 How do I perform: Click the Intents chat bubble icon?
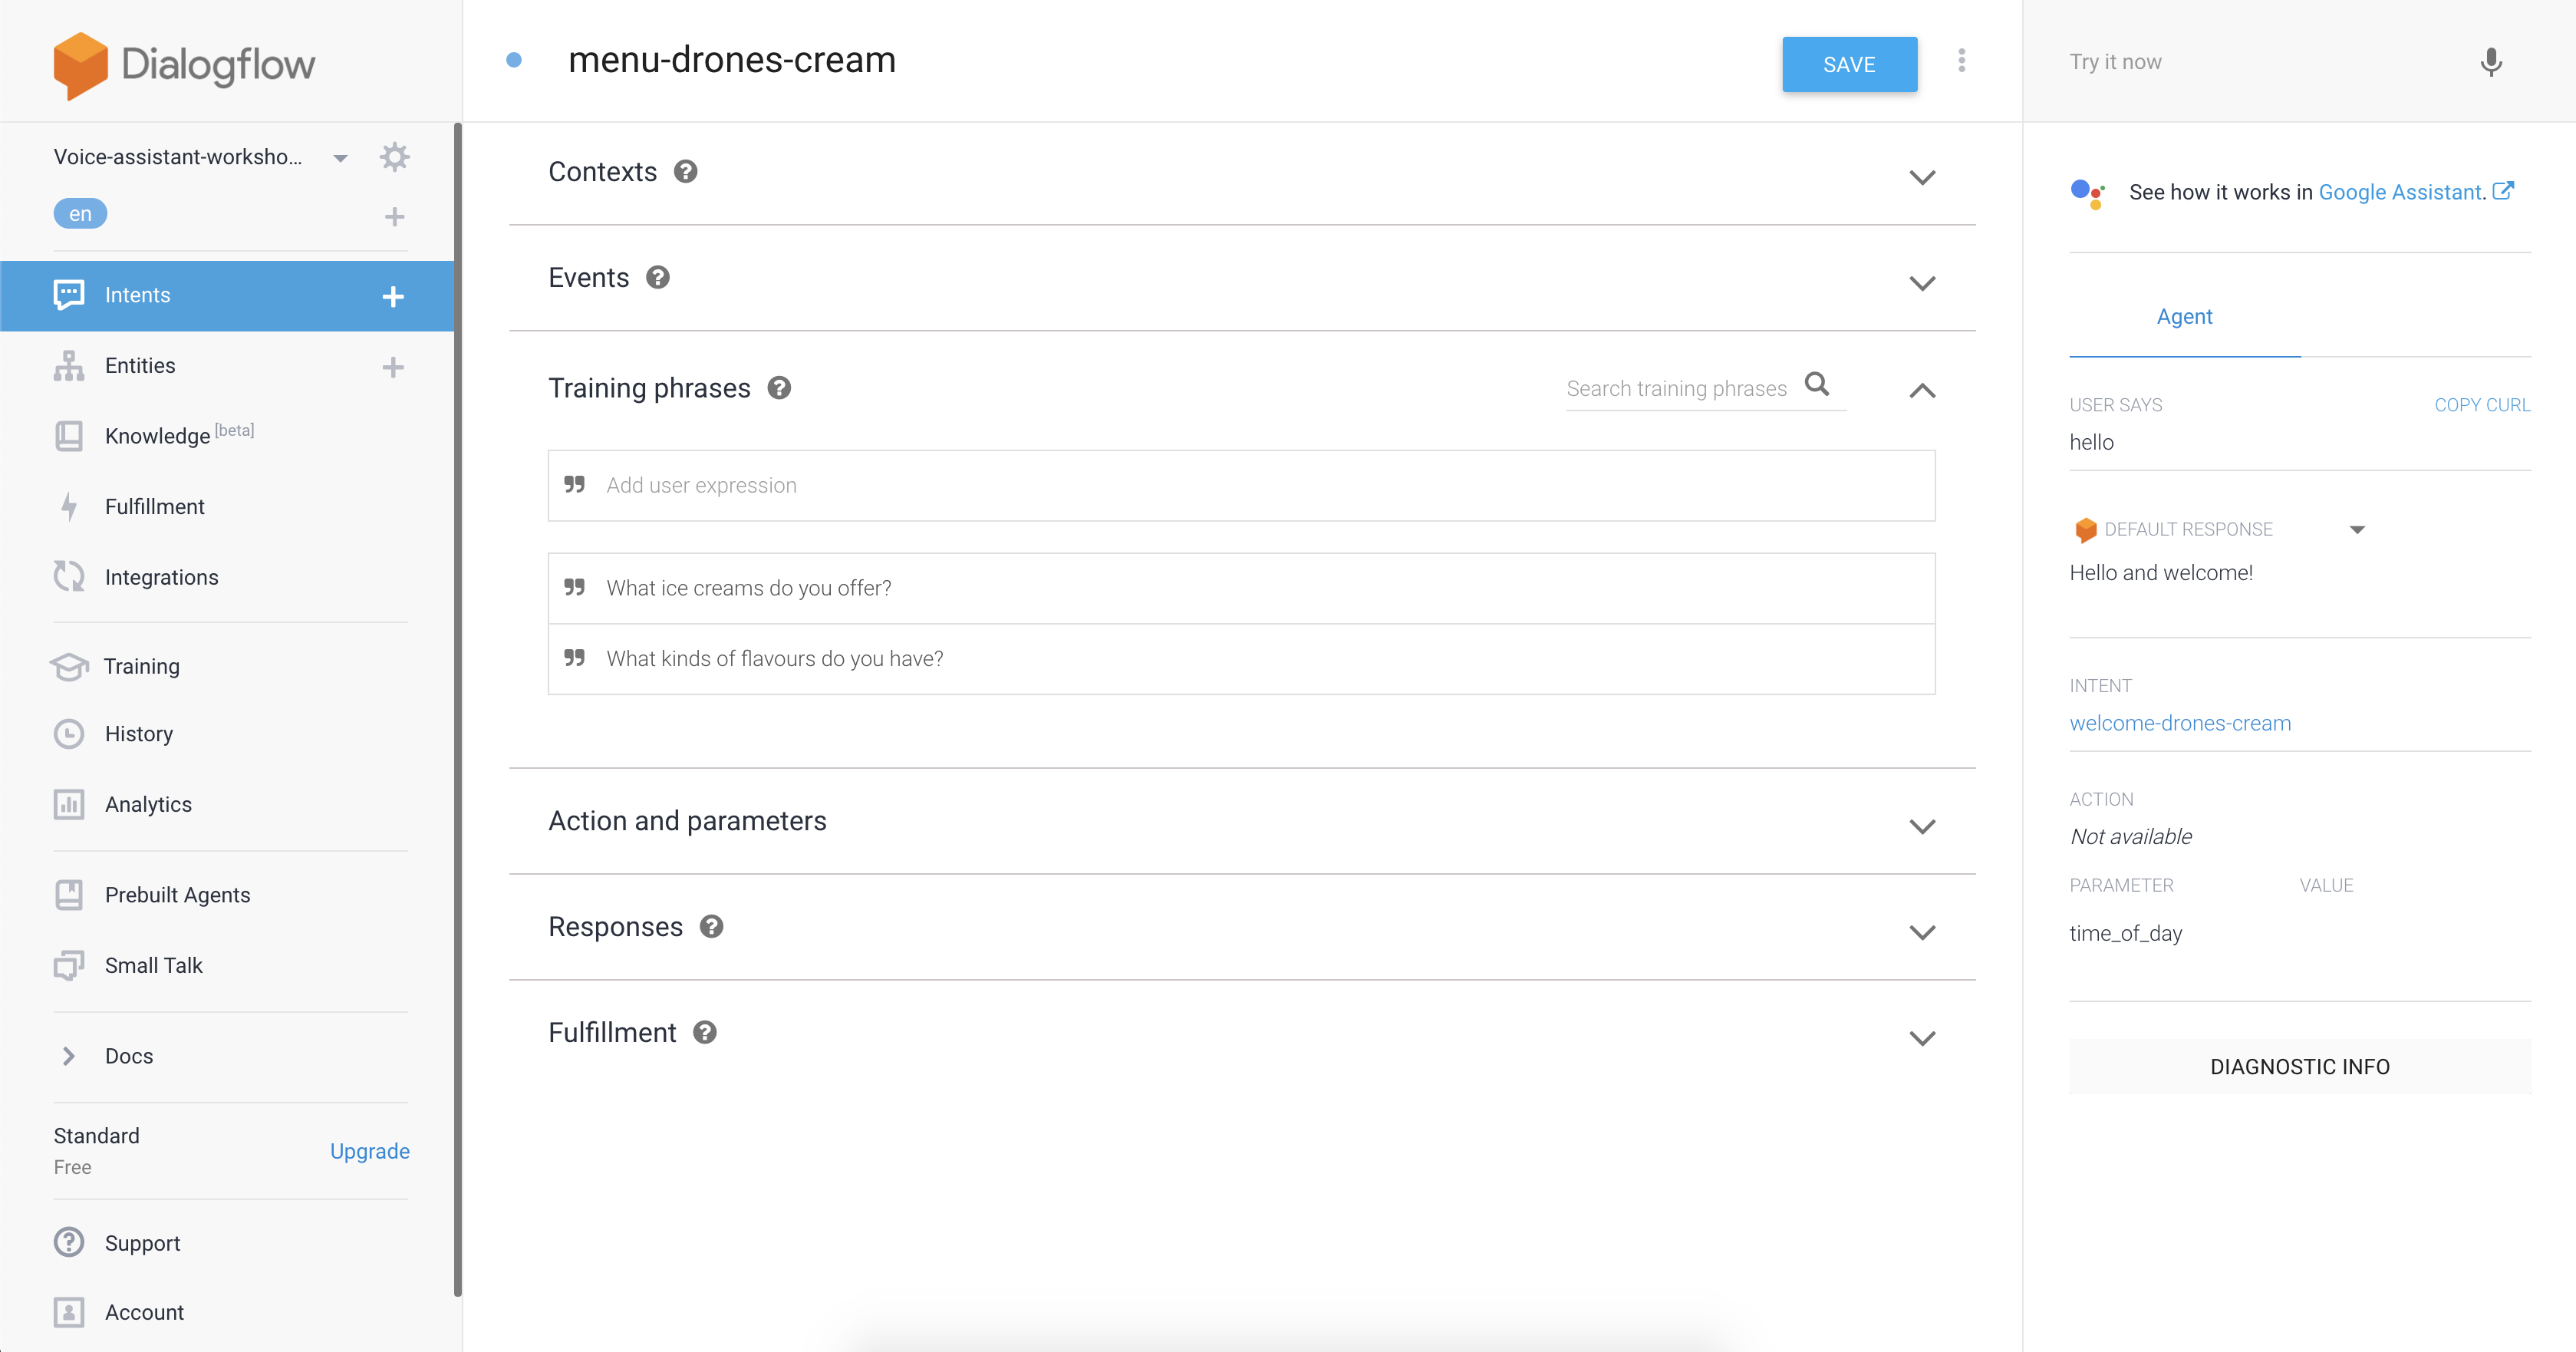click(x=69, y=294)
